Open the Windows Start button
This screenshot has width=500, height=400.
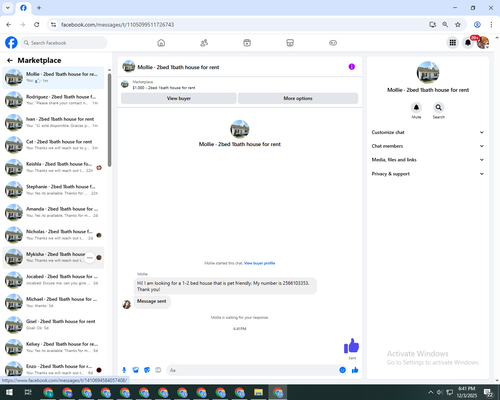(x=9, y=392)
